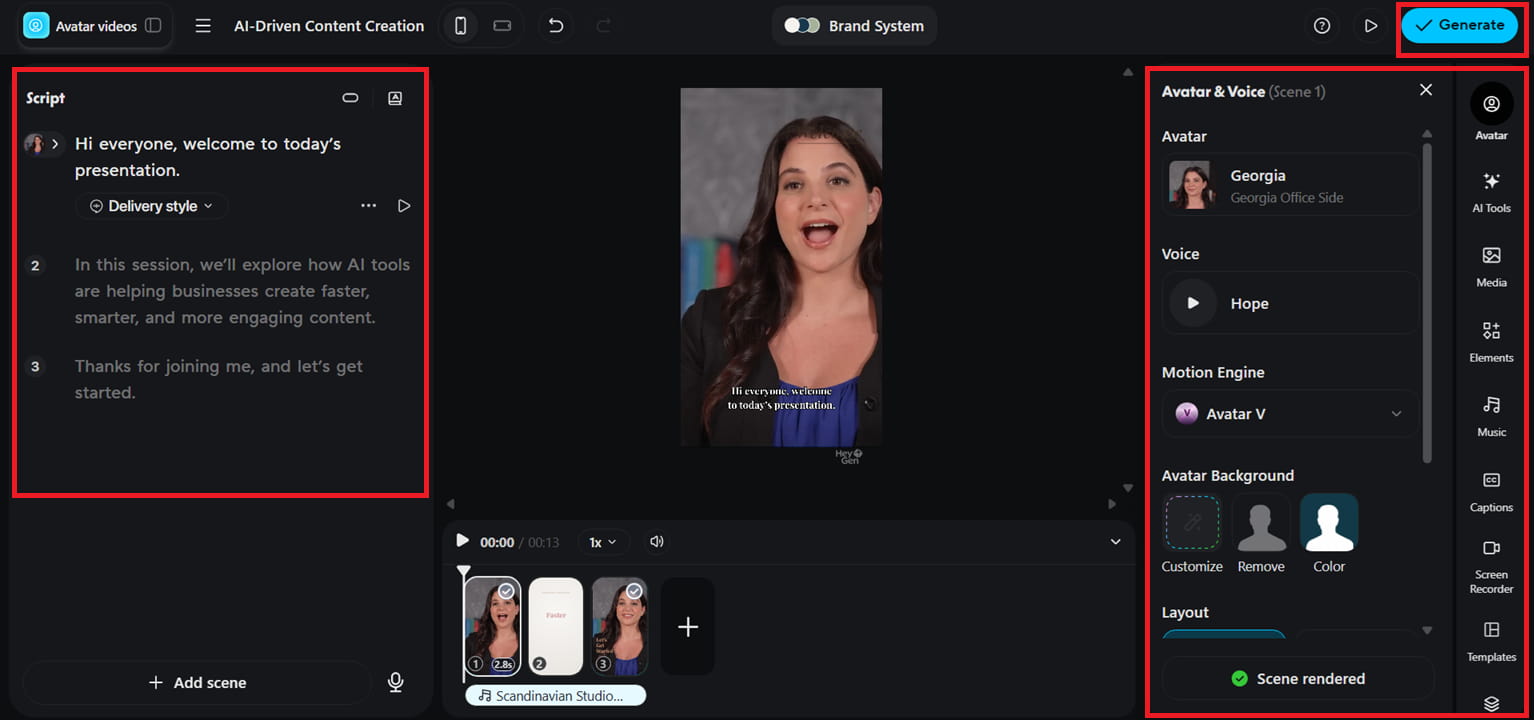
Task: Open the Screen Recorder sidebar tab
Action: [1491, 567]
